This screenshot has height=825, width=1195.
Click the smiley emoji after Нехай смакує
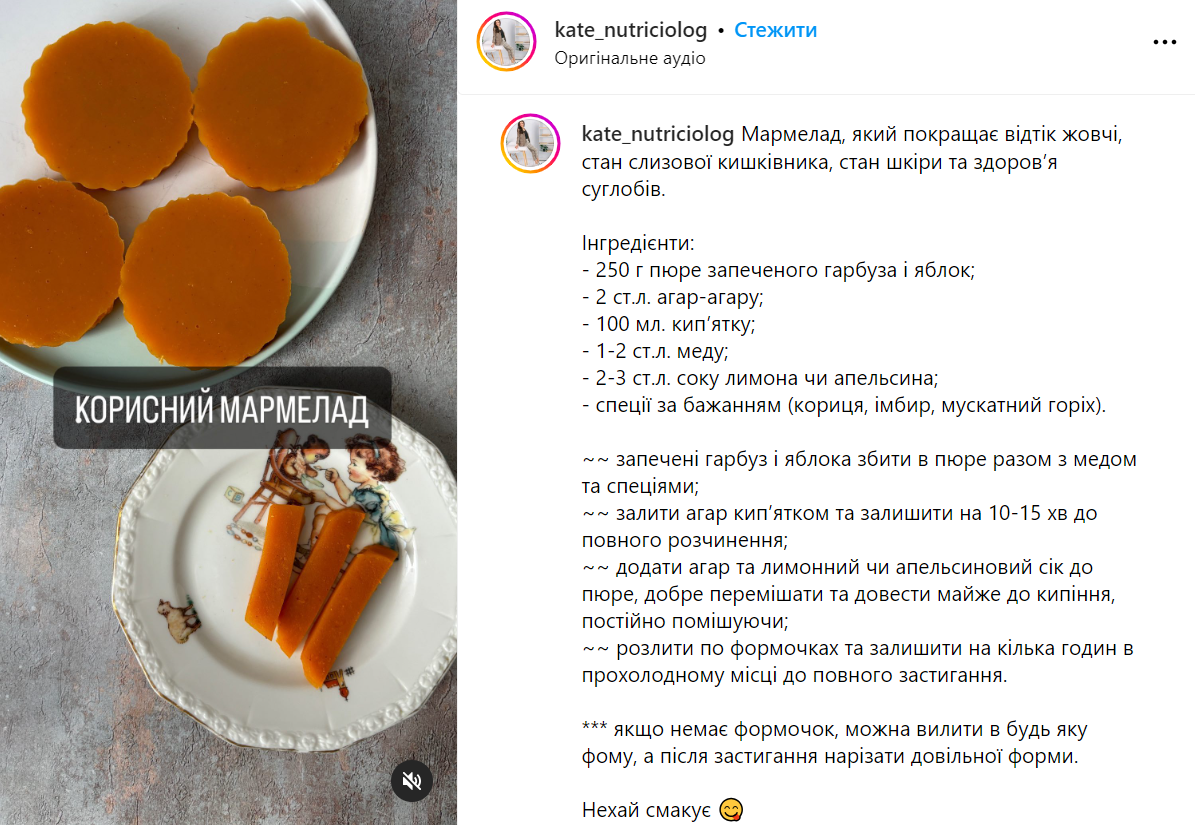(x=731, y=810)
